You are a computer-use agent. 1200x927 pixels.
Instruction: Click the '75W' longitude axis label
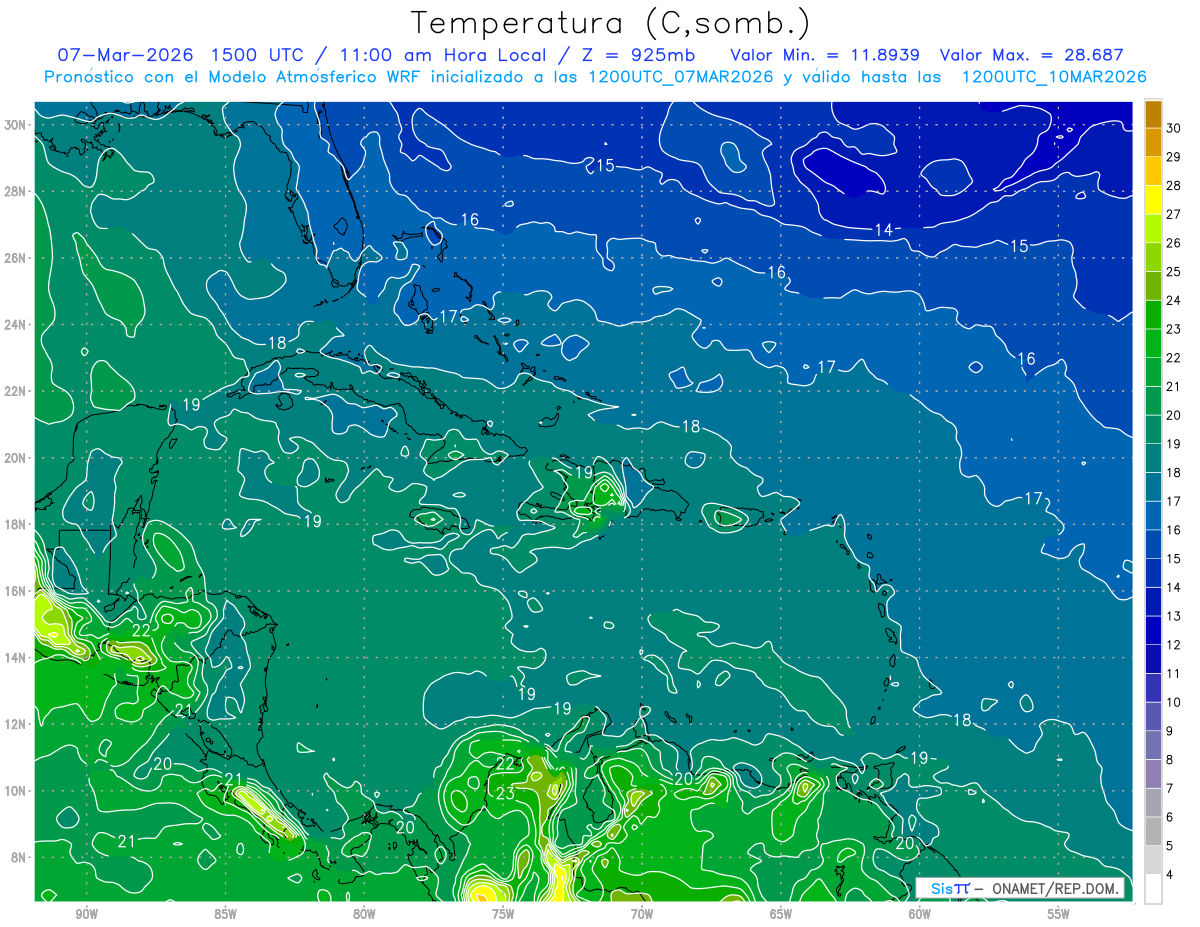point(503,914)
